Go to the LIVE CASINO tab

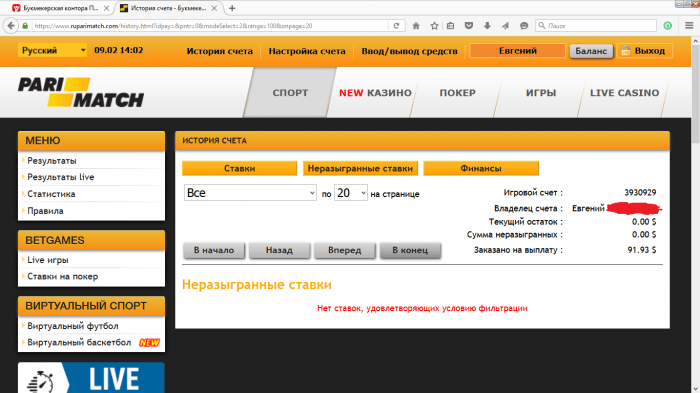point(625,92)
